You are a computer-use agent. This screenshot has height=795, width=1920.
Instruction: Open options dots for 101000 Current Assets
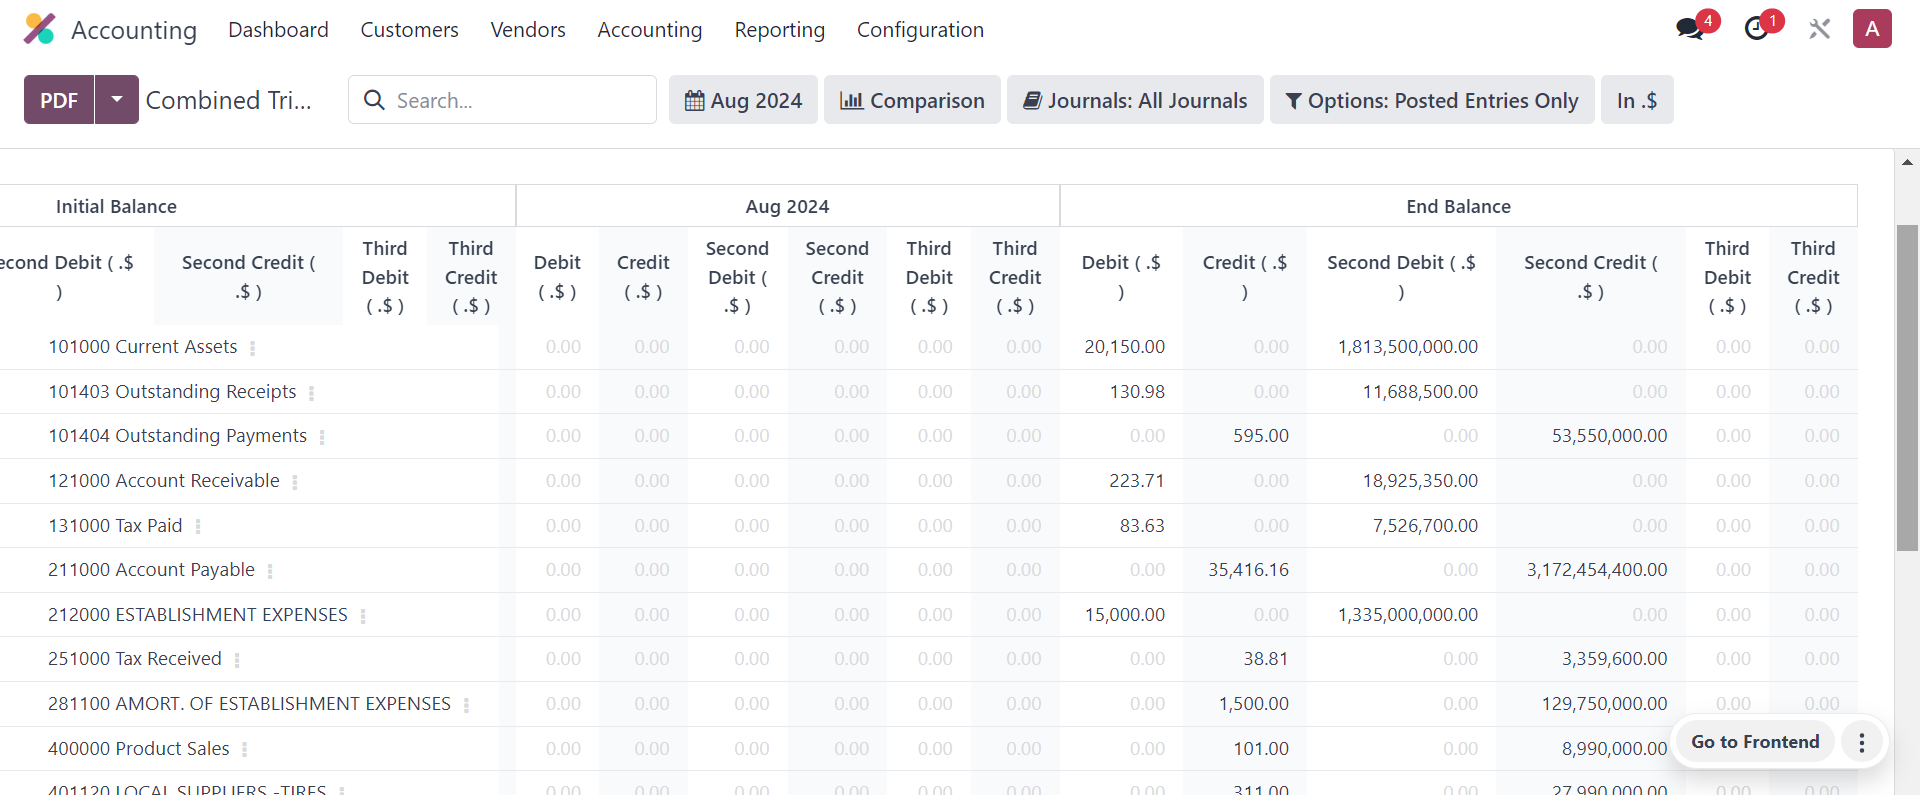[252, 348]
